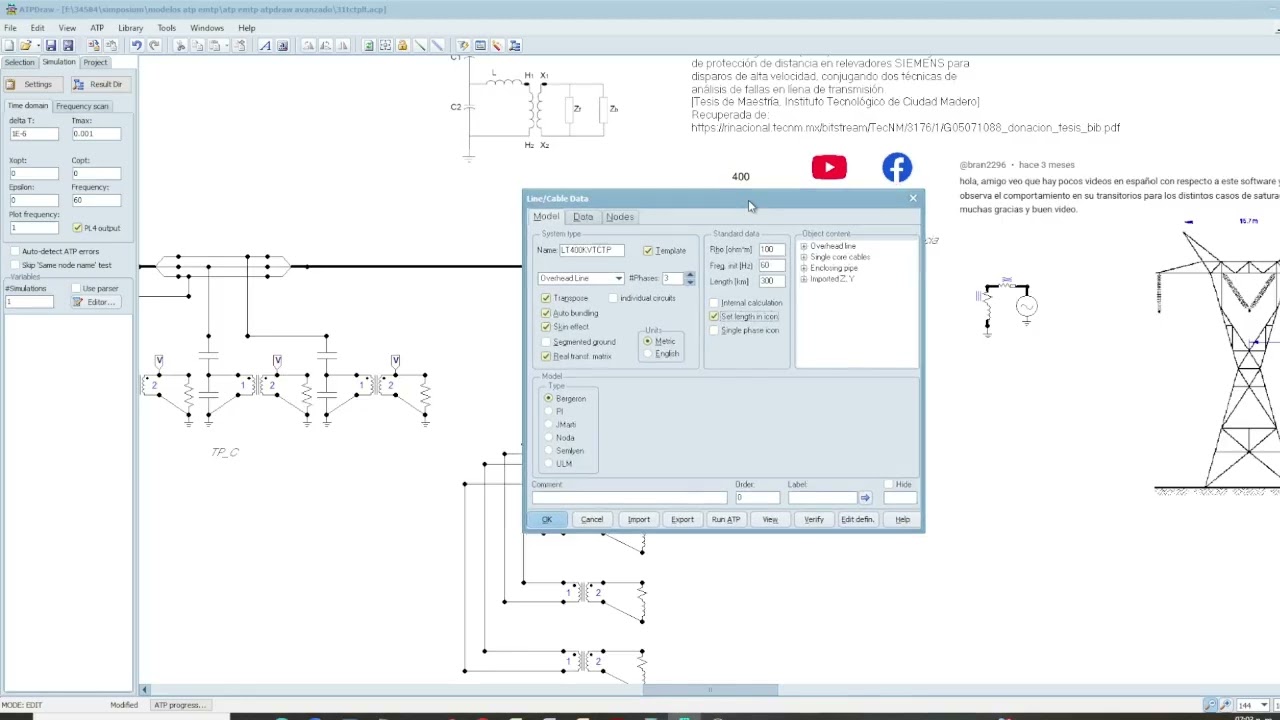Click the Cancel button
1280x720 pixels.
tap(592, 519)
